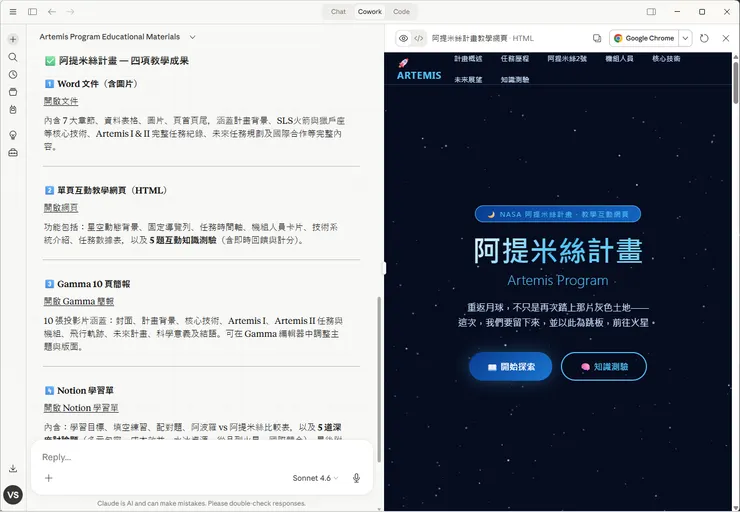Open the history clock icon

coord(13,75)
